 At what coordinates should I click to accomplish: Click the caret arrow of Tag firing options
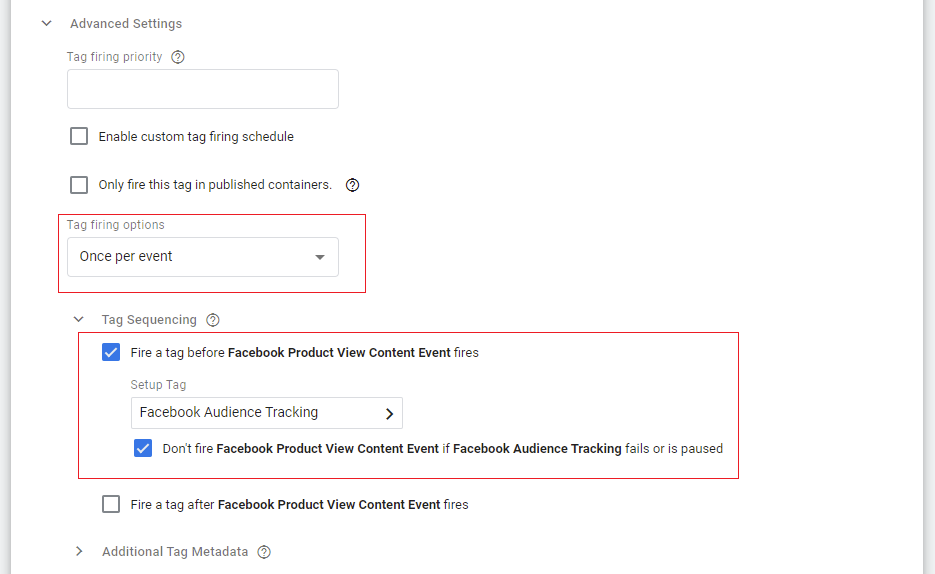320,257
